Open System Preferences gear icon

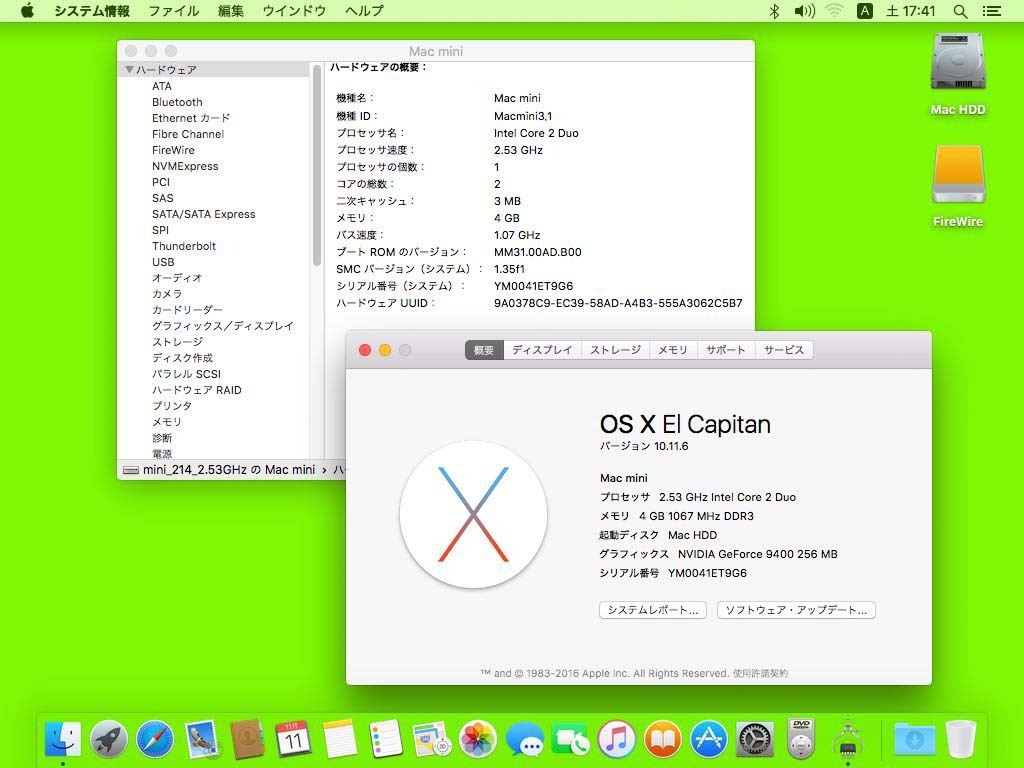(x=755, y=739)
